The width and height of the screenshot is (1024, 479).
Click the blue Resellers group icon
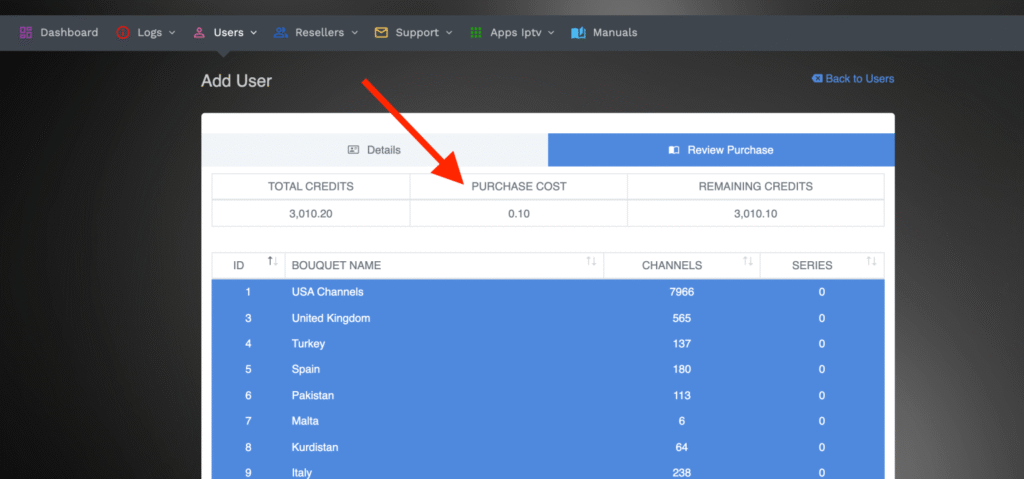tap(281, 33)
